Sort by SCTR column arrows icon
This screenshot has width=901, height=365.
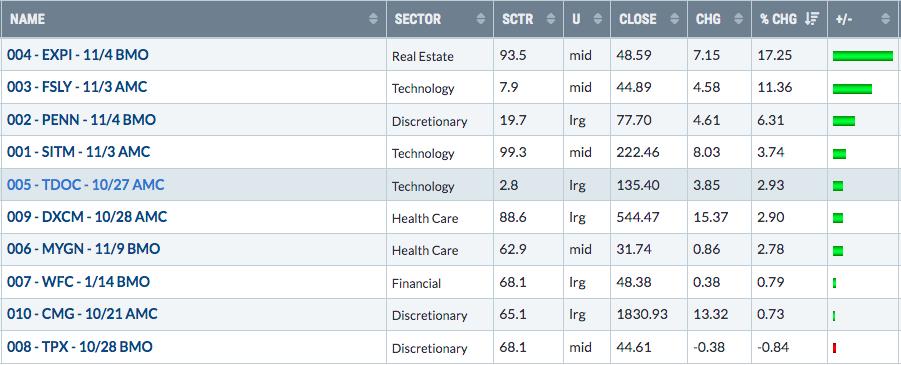coord(550,19)
